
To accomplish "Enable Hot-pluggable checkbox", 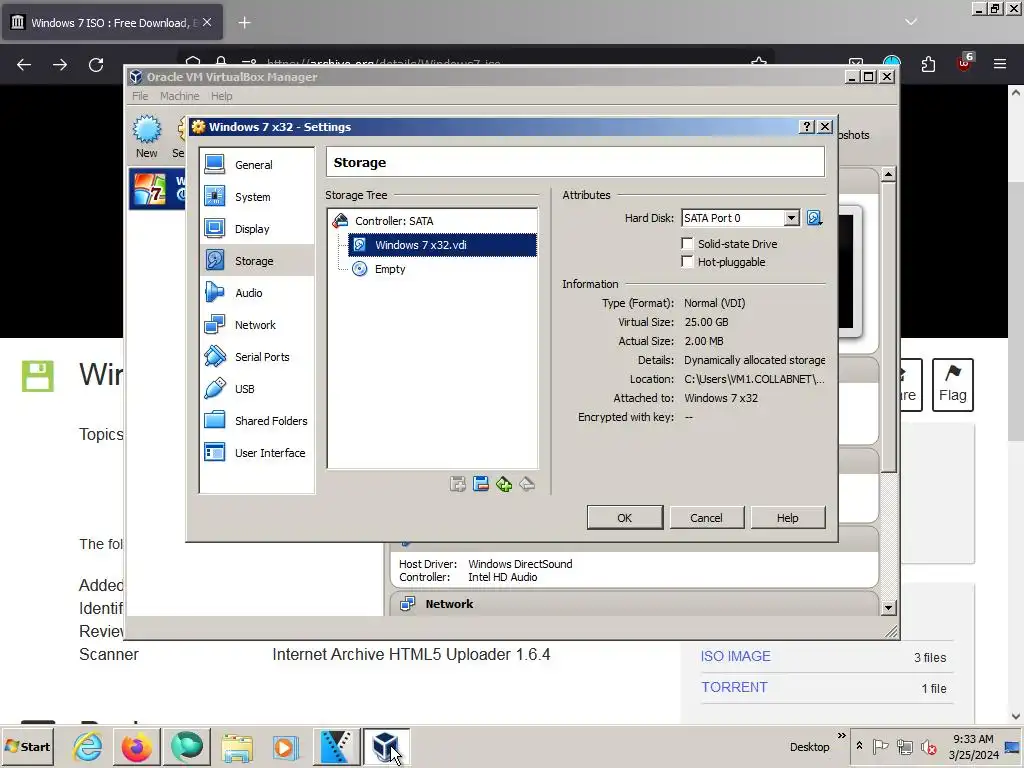I will (x=687, y=262).
